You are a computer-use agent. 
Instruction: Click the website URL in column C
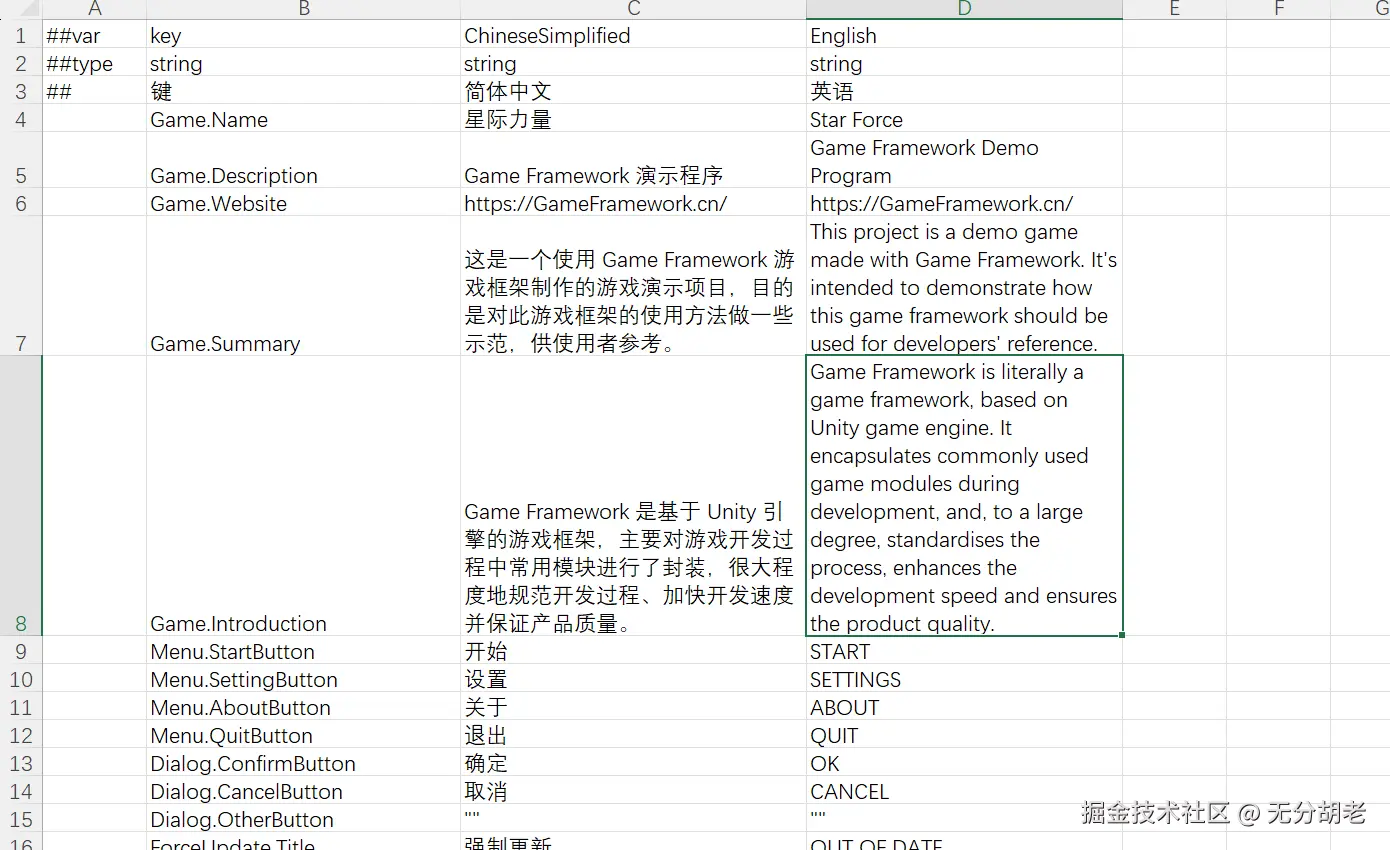tap(633, 203)
